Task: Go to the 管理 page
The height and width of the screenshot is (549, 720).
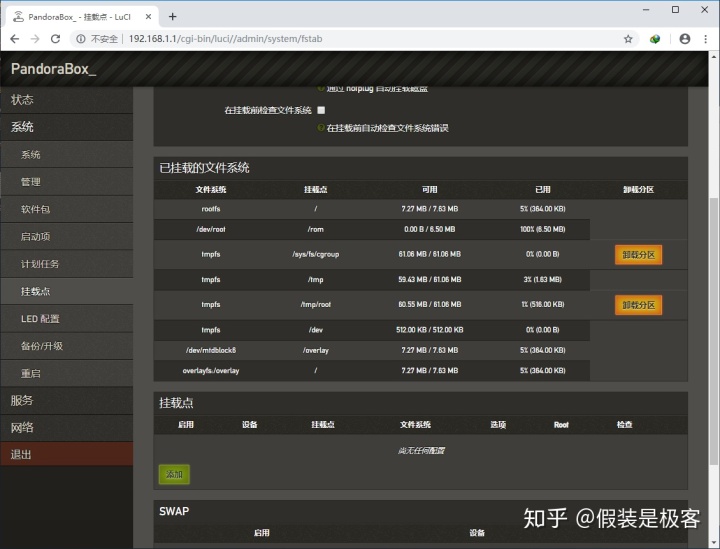Action: (x=67, y=182)
